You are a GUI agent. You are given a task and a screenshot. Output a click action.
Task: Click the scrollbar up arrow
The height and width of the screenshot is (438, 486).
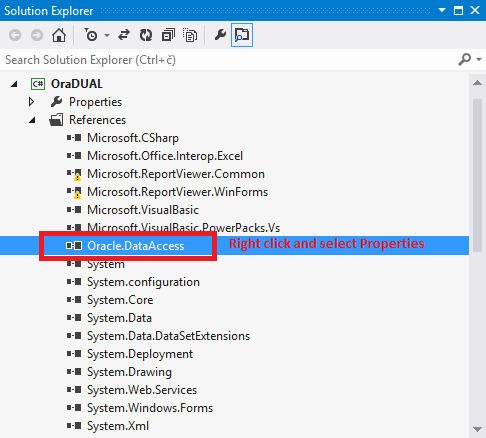(x=477, y=83)
